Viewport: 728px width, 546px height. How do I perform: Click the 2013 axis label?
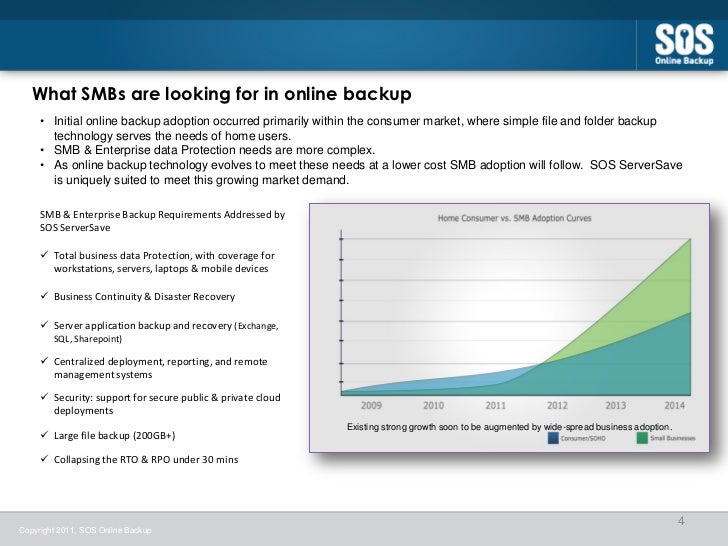coord(616,405)
